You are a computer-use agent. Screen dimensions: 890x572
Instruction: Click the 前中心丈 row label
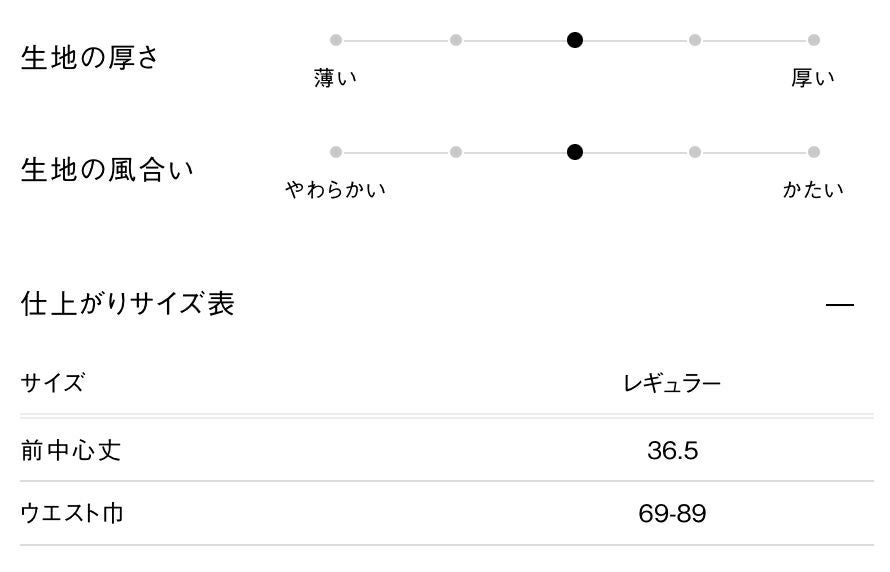click(71, 450)
